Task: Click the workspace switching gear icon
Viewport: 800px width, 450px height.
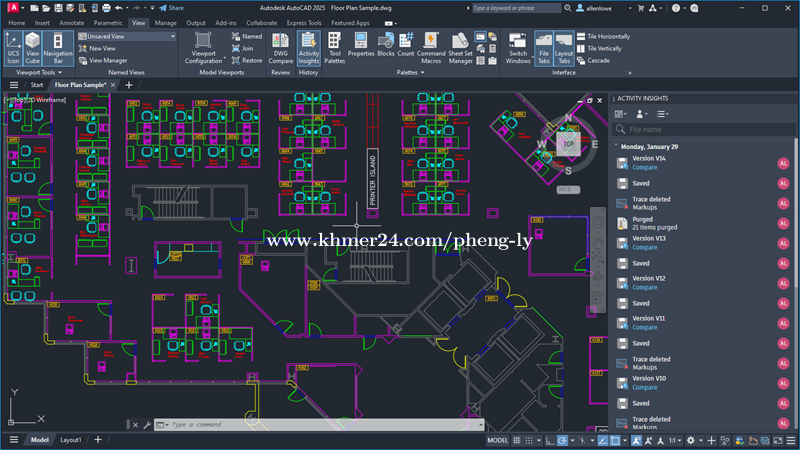Action: pyautogui.click(x=690, y=440)
